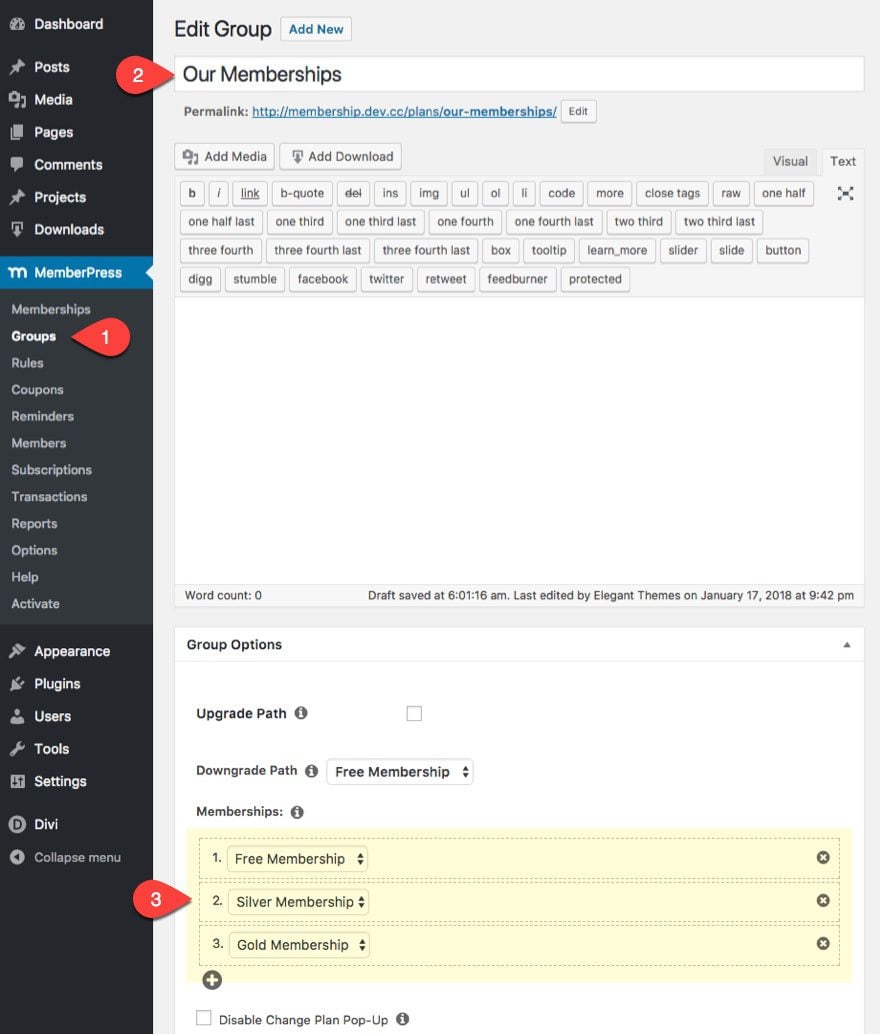Open Downgrade Path info tooltip icon
Viewport: 880px width, 1034px height.
pos(312,771)
